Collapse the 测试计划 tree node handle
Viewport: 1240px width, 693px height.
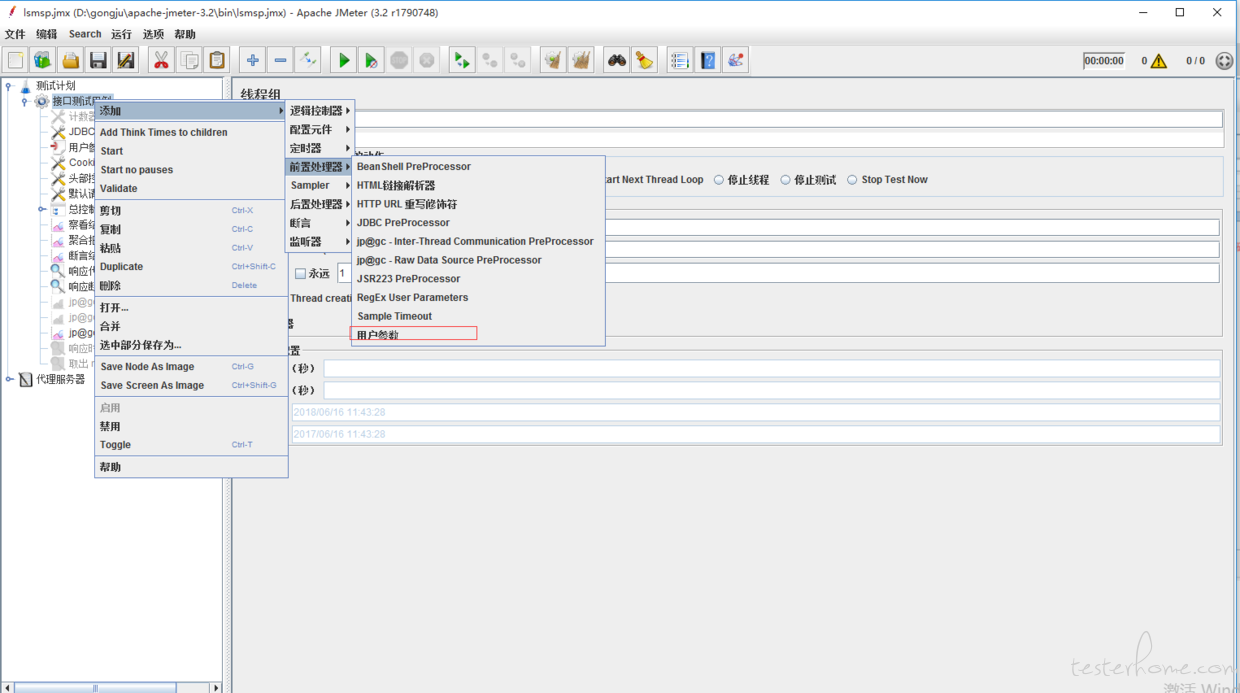coord(9,86)
